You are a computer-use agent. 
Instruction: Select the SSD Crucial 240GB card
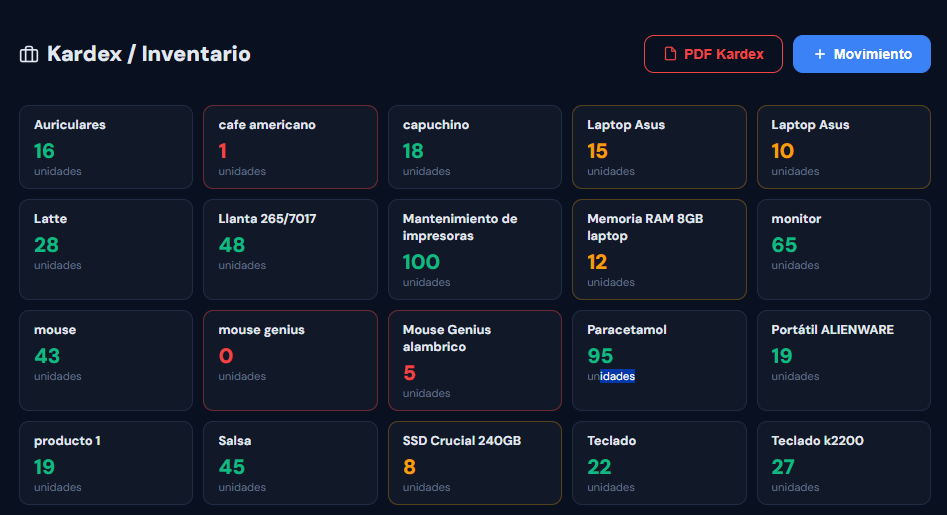coord(475,463)
